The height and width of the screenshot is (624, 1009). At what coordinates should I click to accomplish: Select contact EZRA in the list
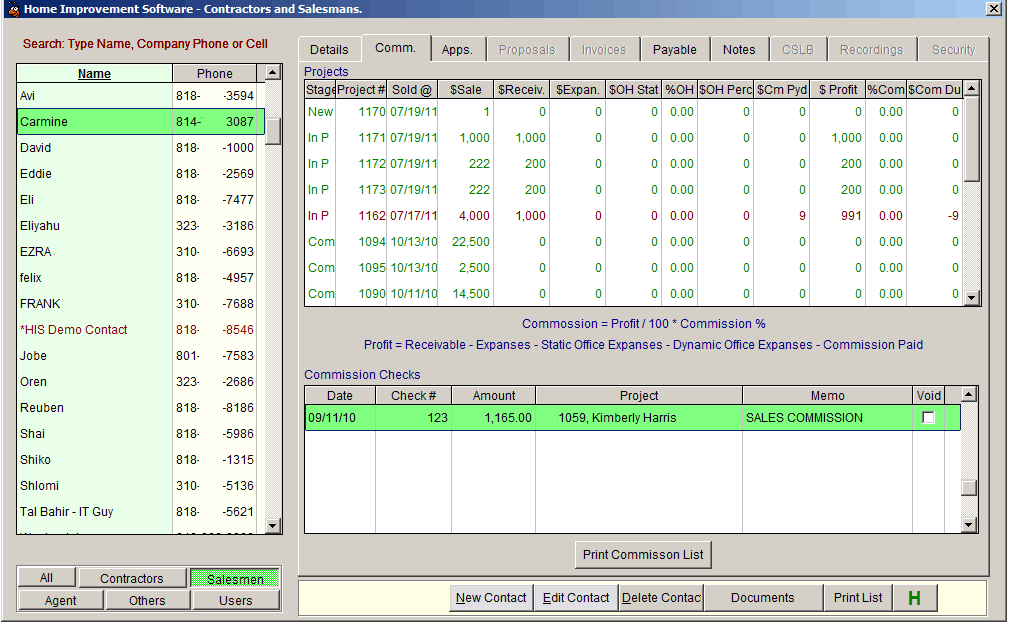point(140,252)
